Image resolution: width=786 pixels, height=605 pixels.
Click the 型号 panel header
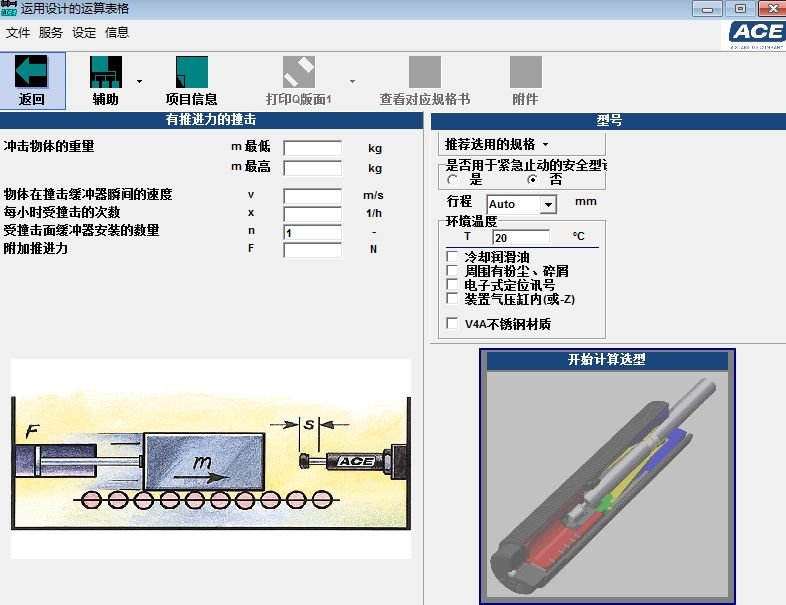609,120
